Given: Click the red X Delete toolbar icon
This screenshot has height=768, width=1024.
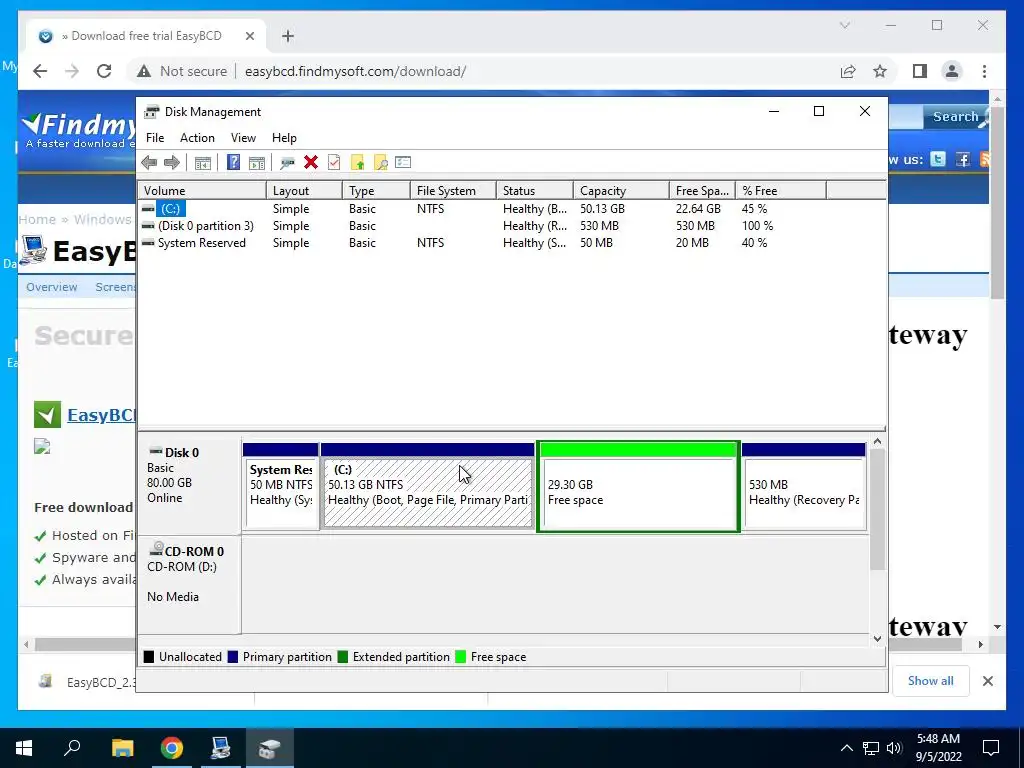Looking at the screenshot, I should tap(311, 163).
